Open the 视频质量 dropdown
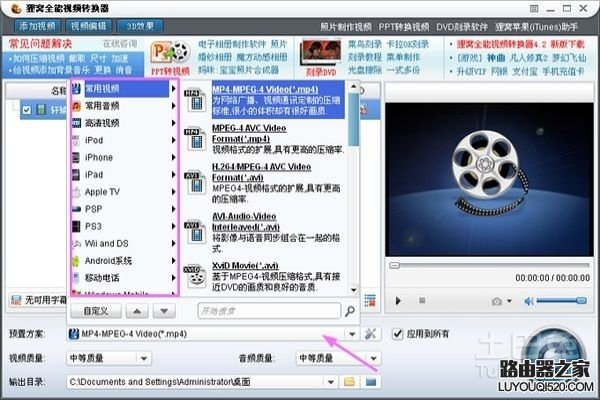The height and width of the screenshot is (400, 600). (x=108, y=358)
